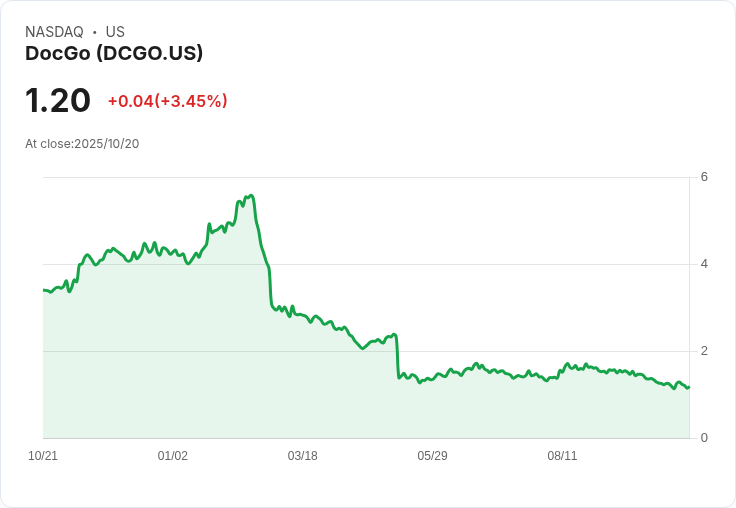
Task: Click the highest peak of price line
Action: point(250,196)
